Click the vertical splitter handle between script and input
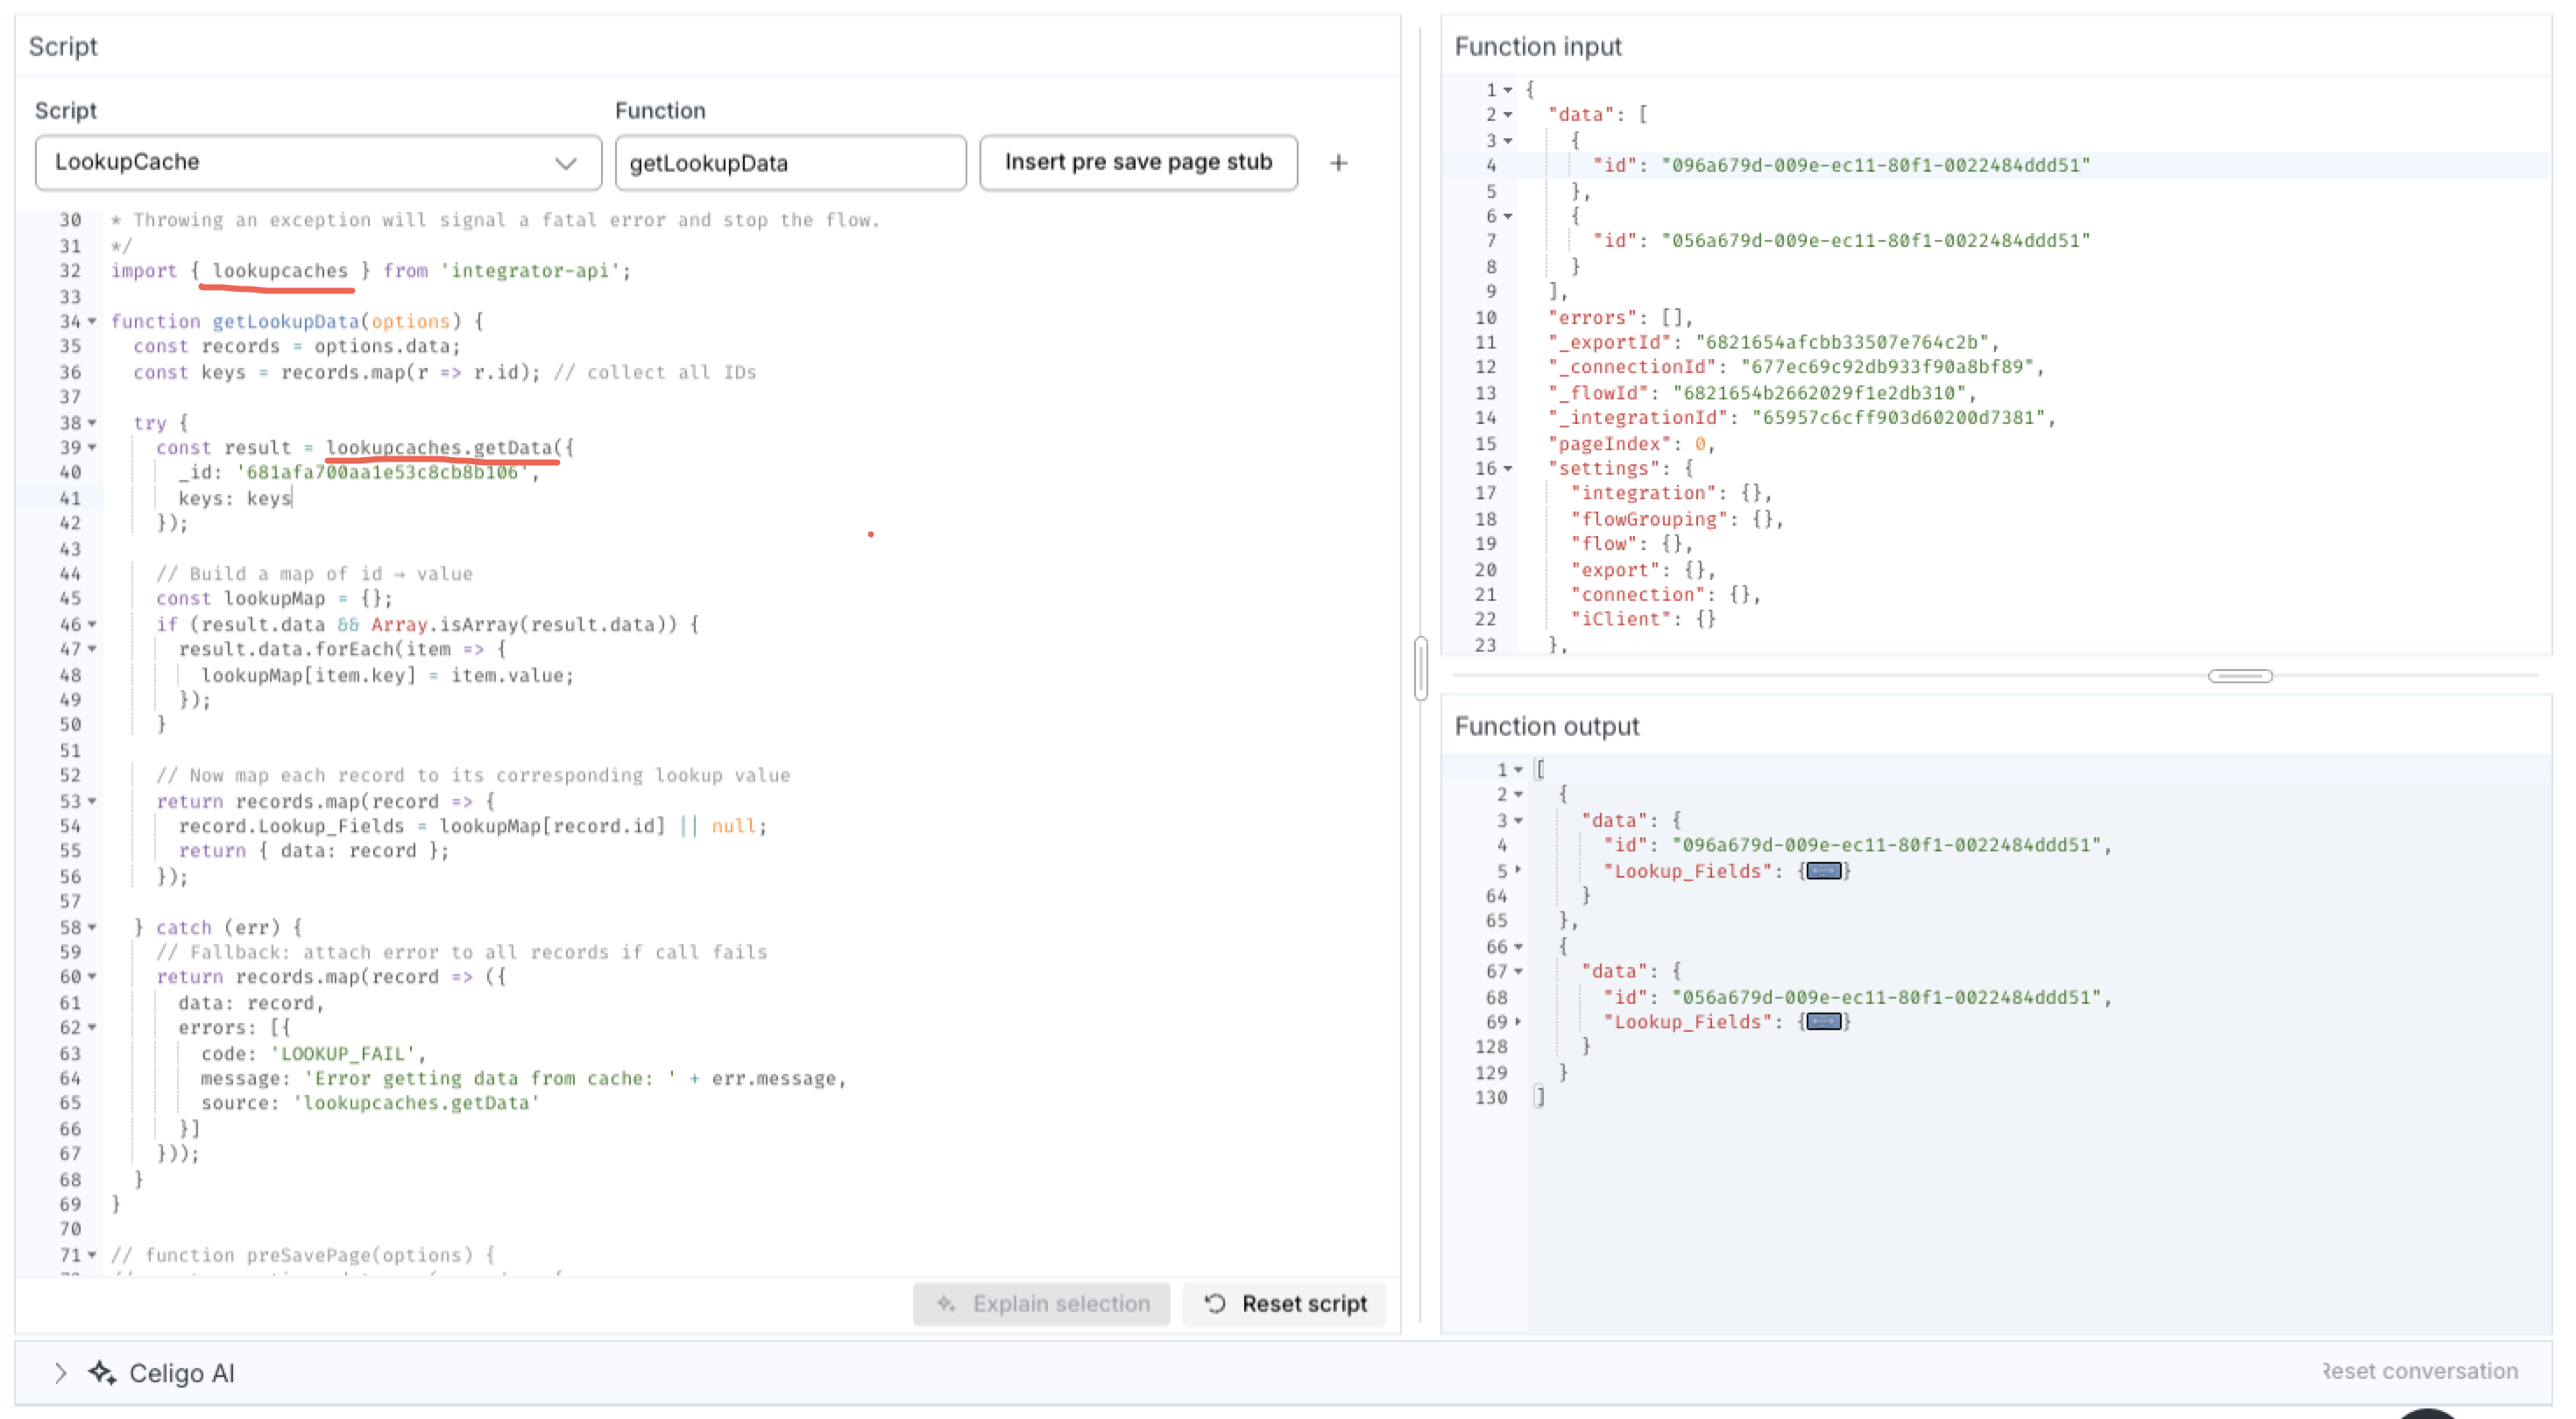The width and height of the screenshot is (2576, 1419). (x=1421, y=668)
